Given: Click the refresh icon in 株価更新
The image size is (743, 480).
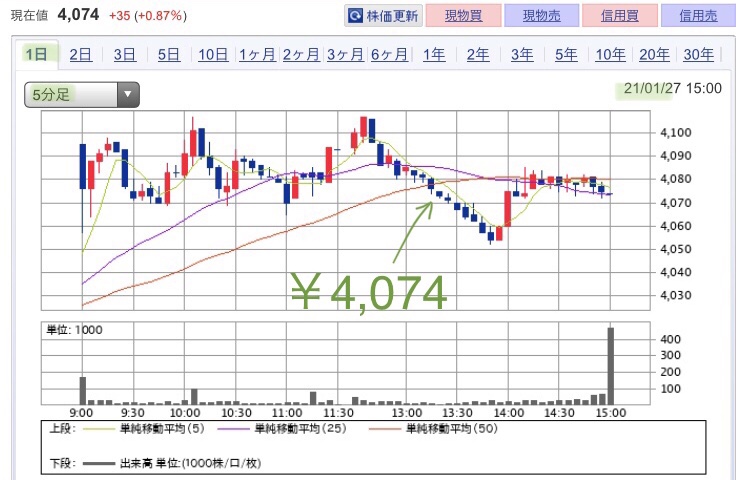Looking at the screenshot, I should pyautogui.click(x=355, y=16).
